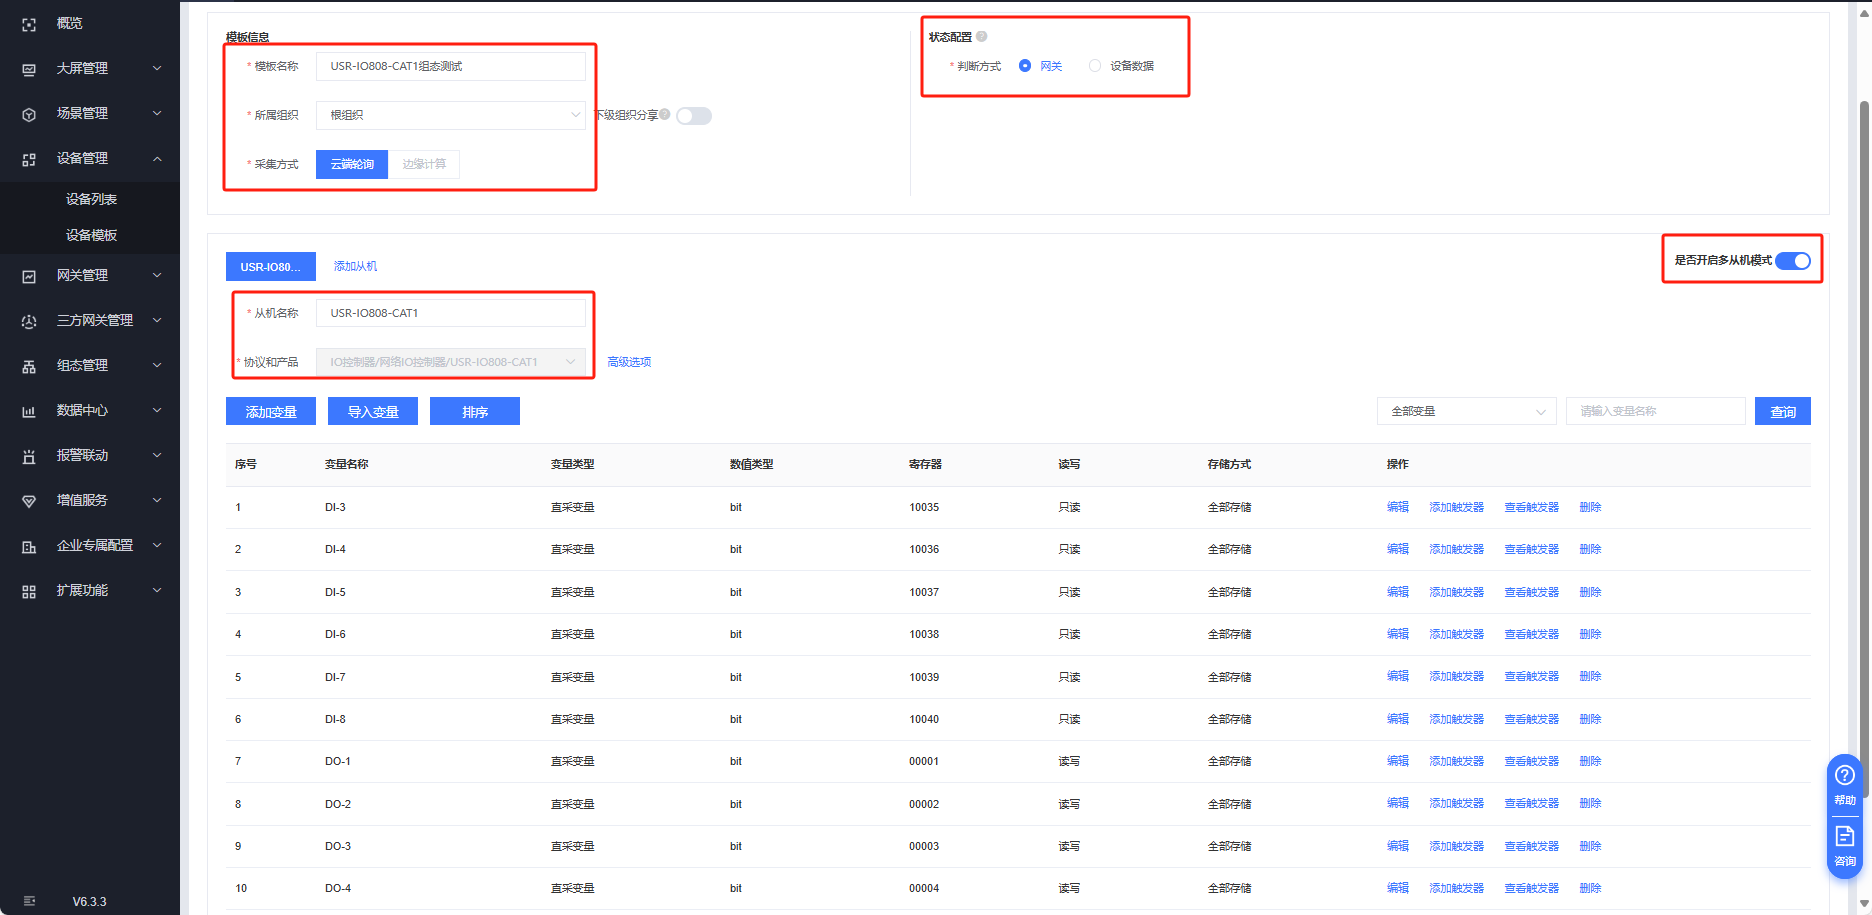
Task: Select the USR-IO80... slave tab
Action: (271, 267)
